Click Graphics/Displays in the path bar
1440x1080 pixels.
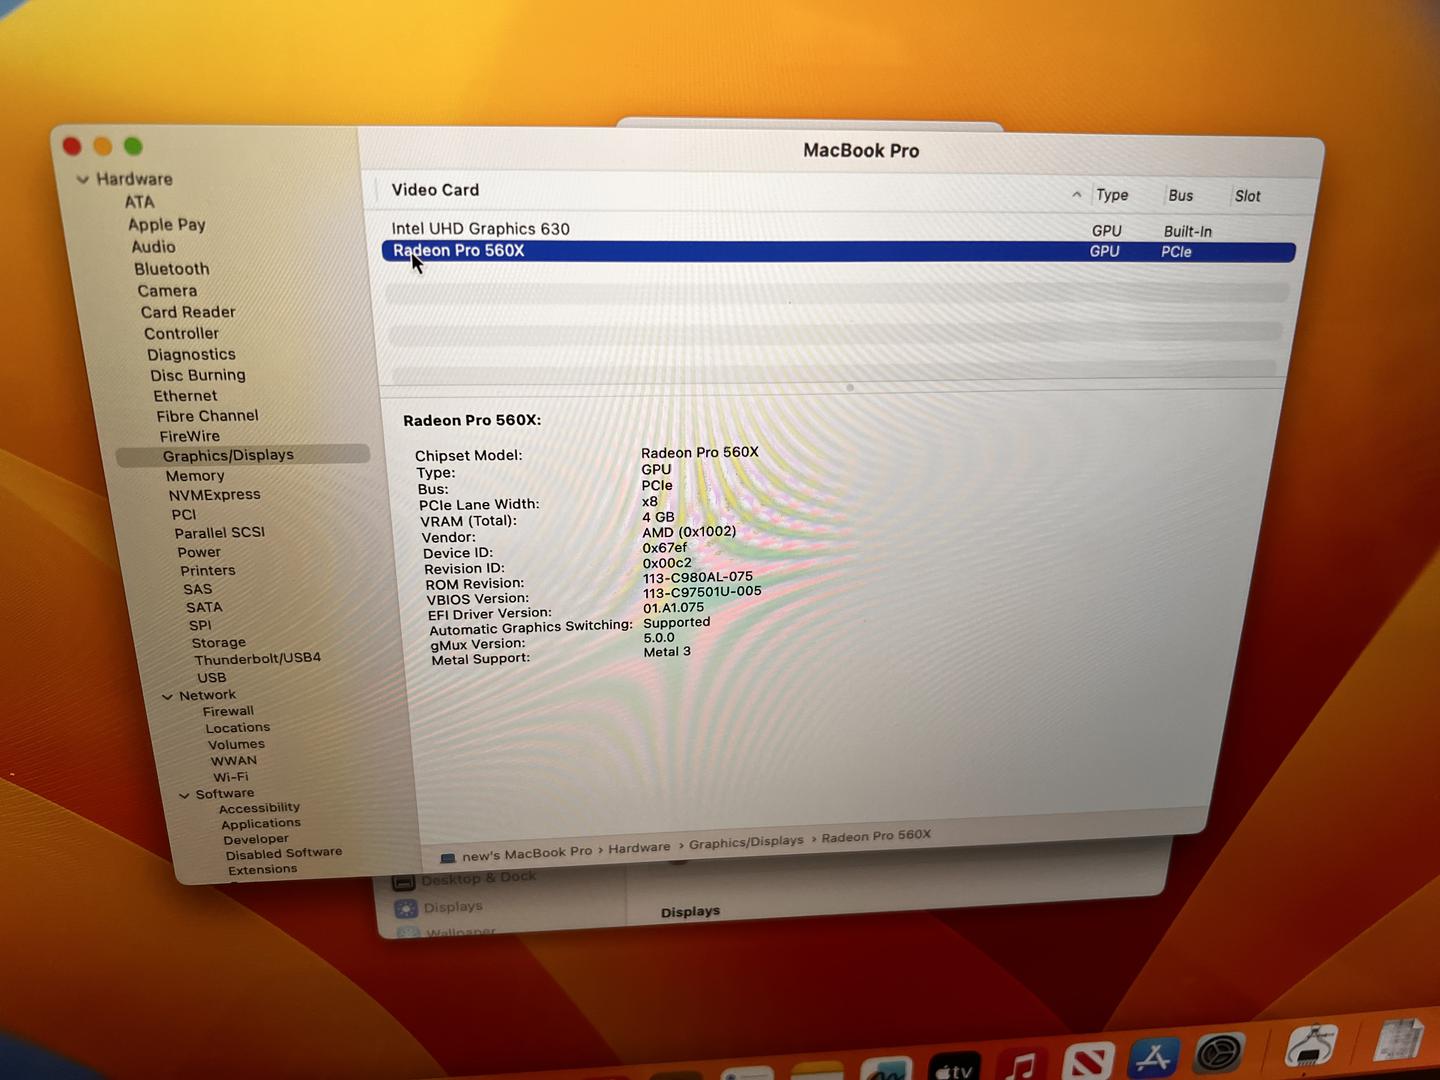click(x=746, y=842)
